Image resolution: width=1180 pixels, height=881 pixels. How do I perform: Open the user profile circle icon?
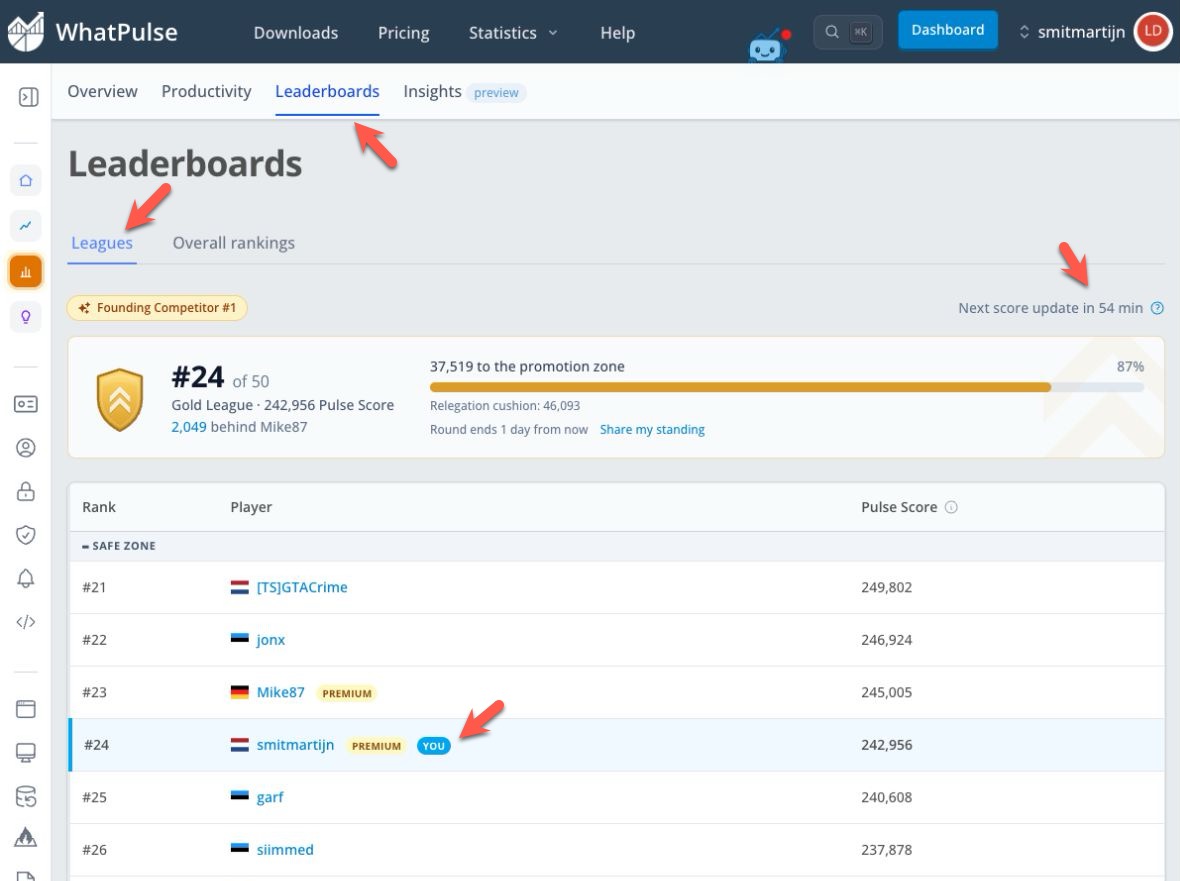(26, 448)
